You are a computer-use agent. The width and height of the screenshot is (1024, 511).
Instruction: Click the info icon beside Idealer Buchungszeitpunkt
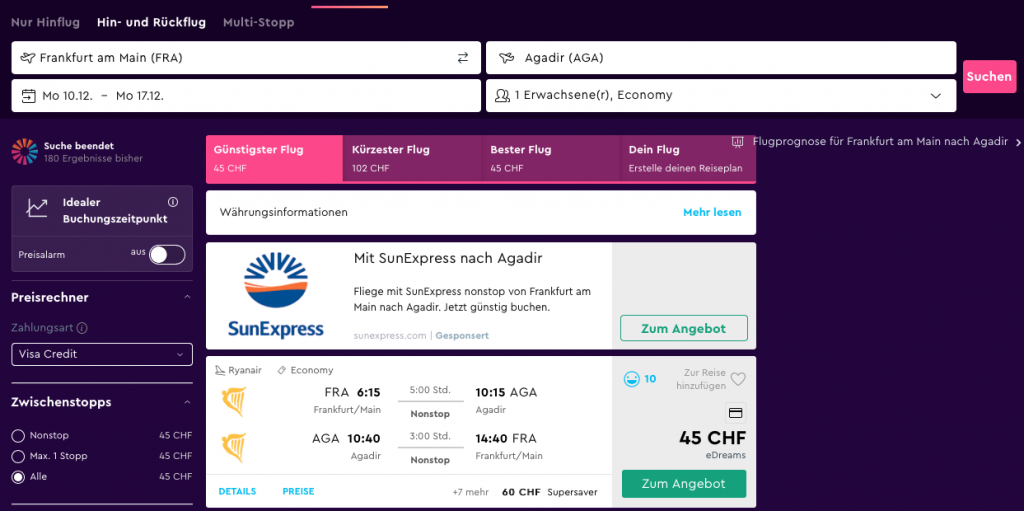click(172, 202)
